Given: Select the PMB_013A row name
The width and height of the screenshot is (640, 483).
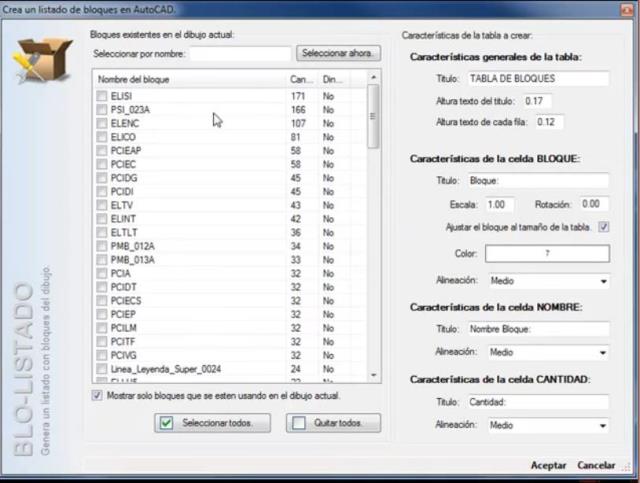Looking at the screenshot, I should 133,260.
